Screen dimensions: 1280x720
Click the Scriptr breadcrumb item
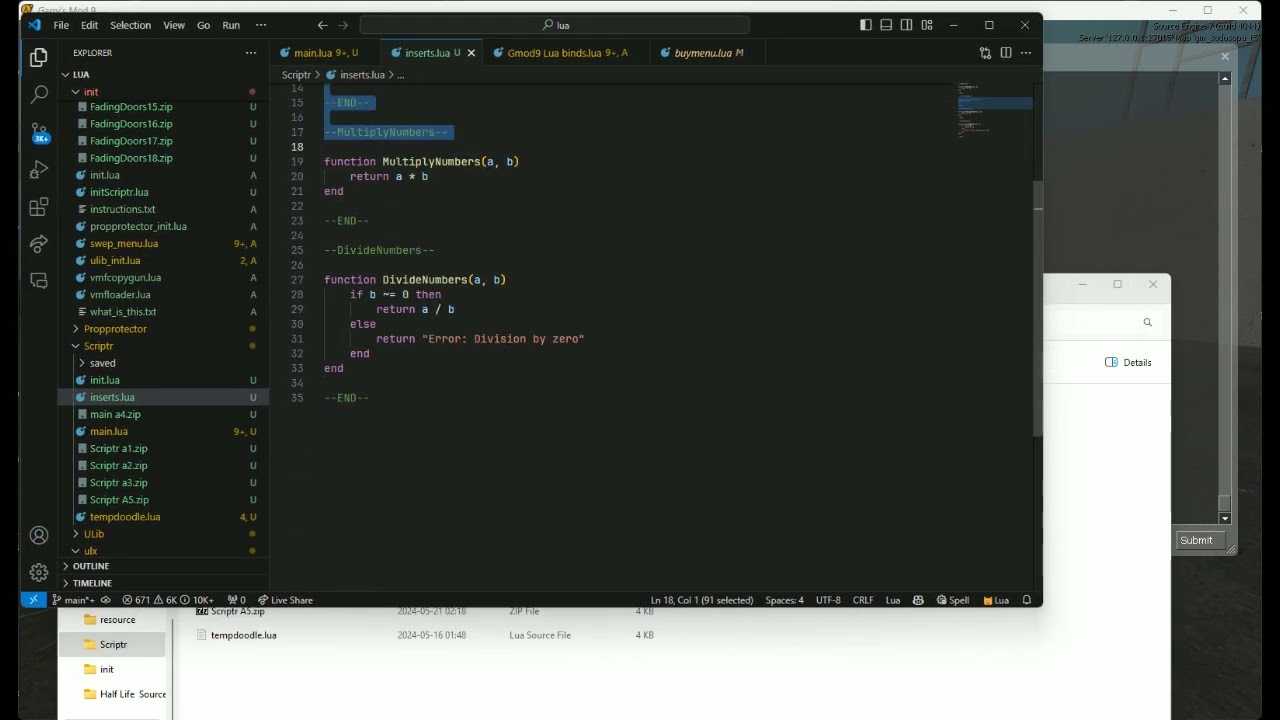pyautogui.click(x=296, y=75)
